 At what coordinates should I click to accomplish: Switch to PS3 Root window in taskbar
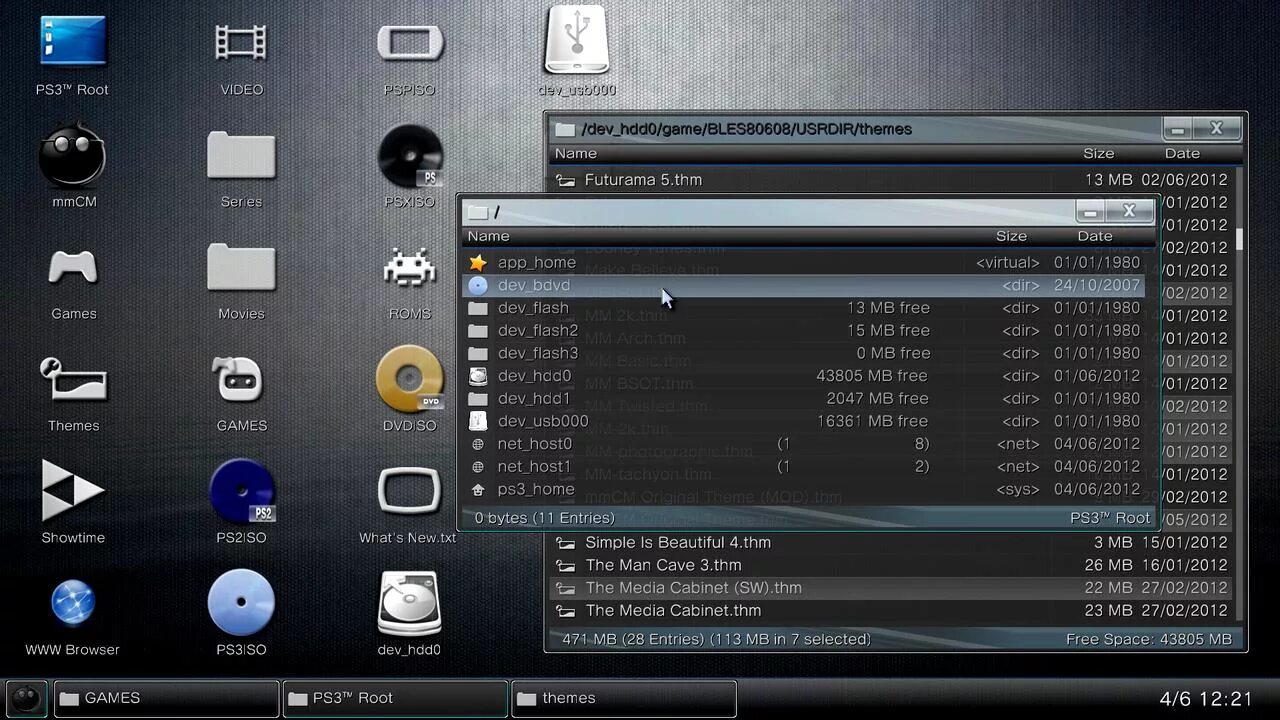[x=395, y=698]
